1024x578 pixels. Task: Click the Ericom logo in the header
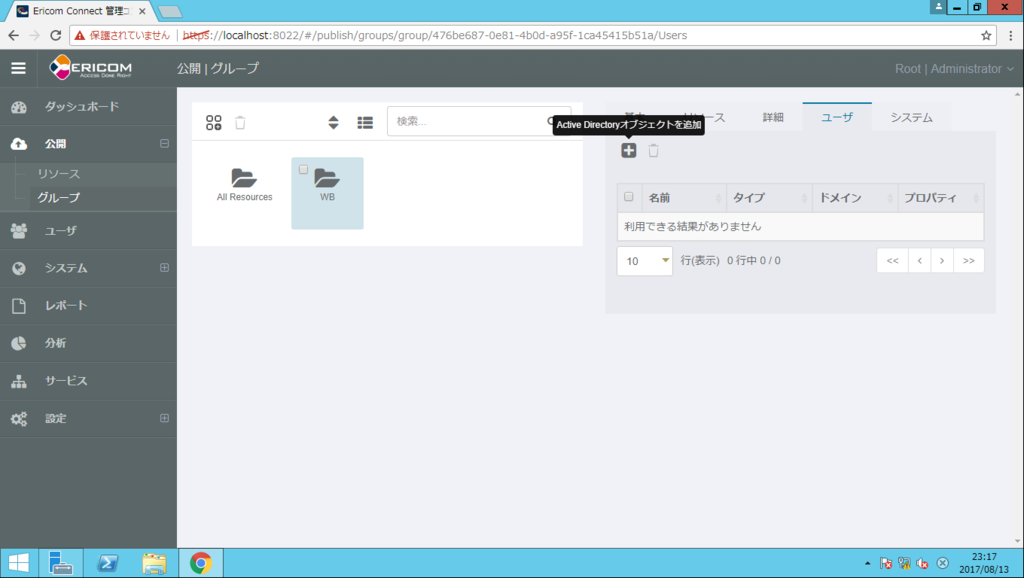coord(93,68)
